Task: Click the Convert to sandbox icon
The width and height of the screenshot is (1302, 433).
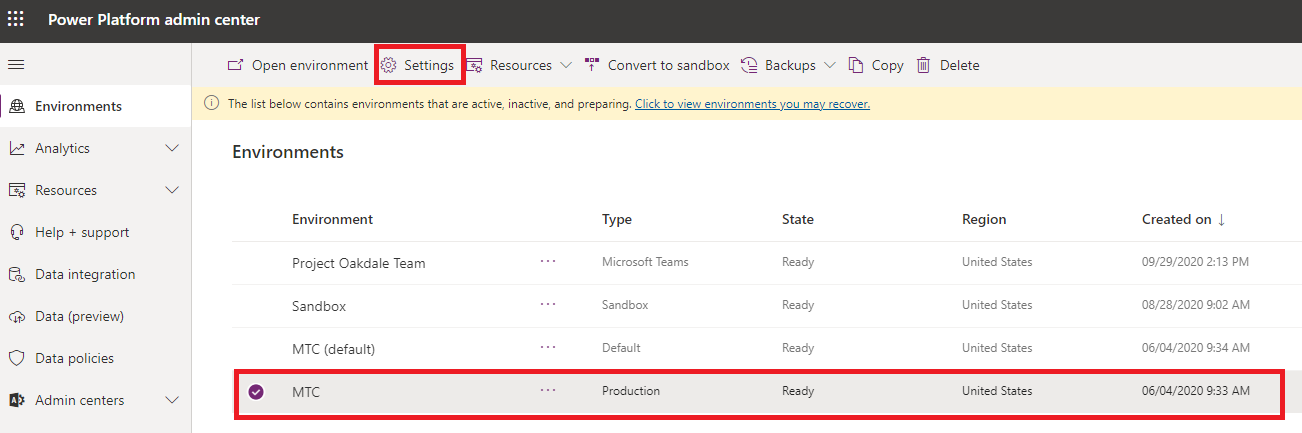Action: (x=592, y=65)
